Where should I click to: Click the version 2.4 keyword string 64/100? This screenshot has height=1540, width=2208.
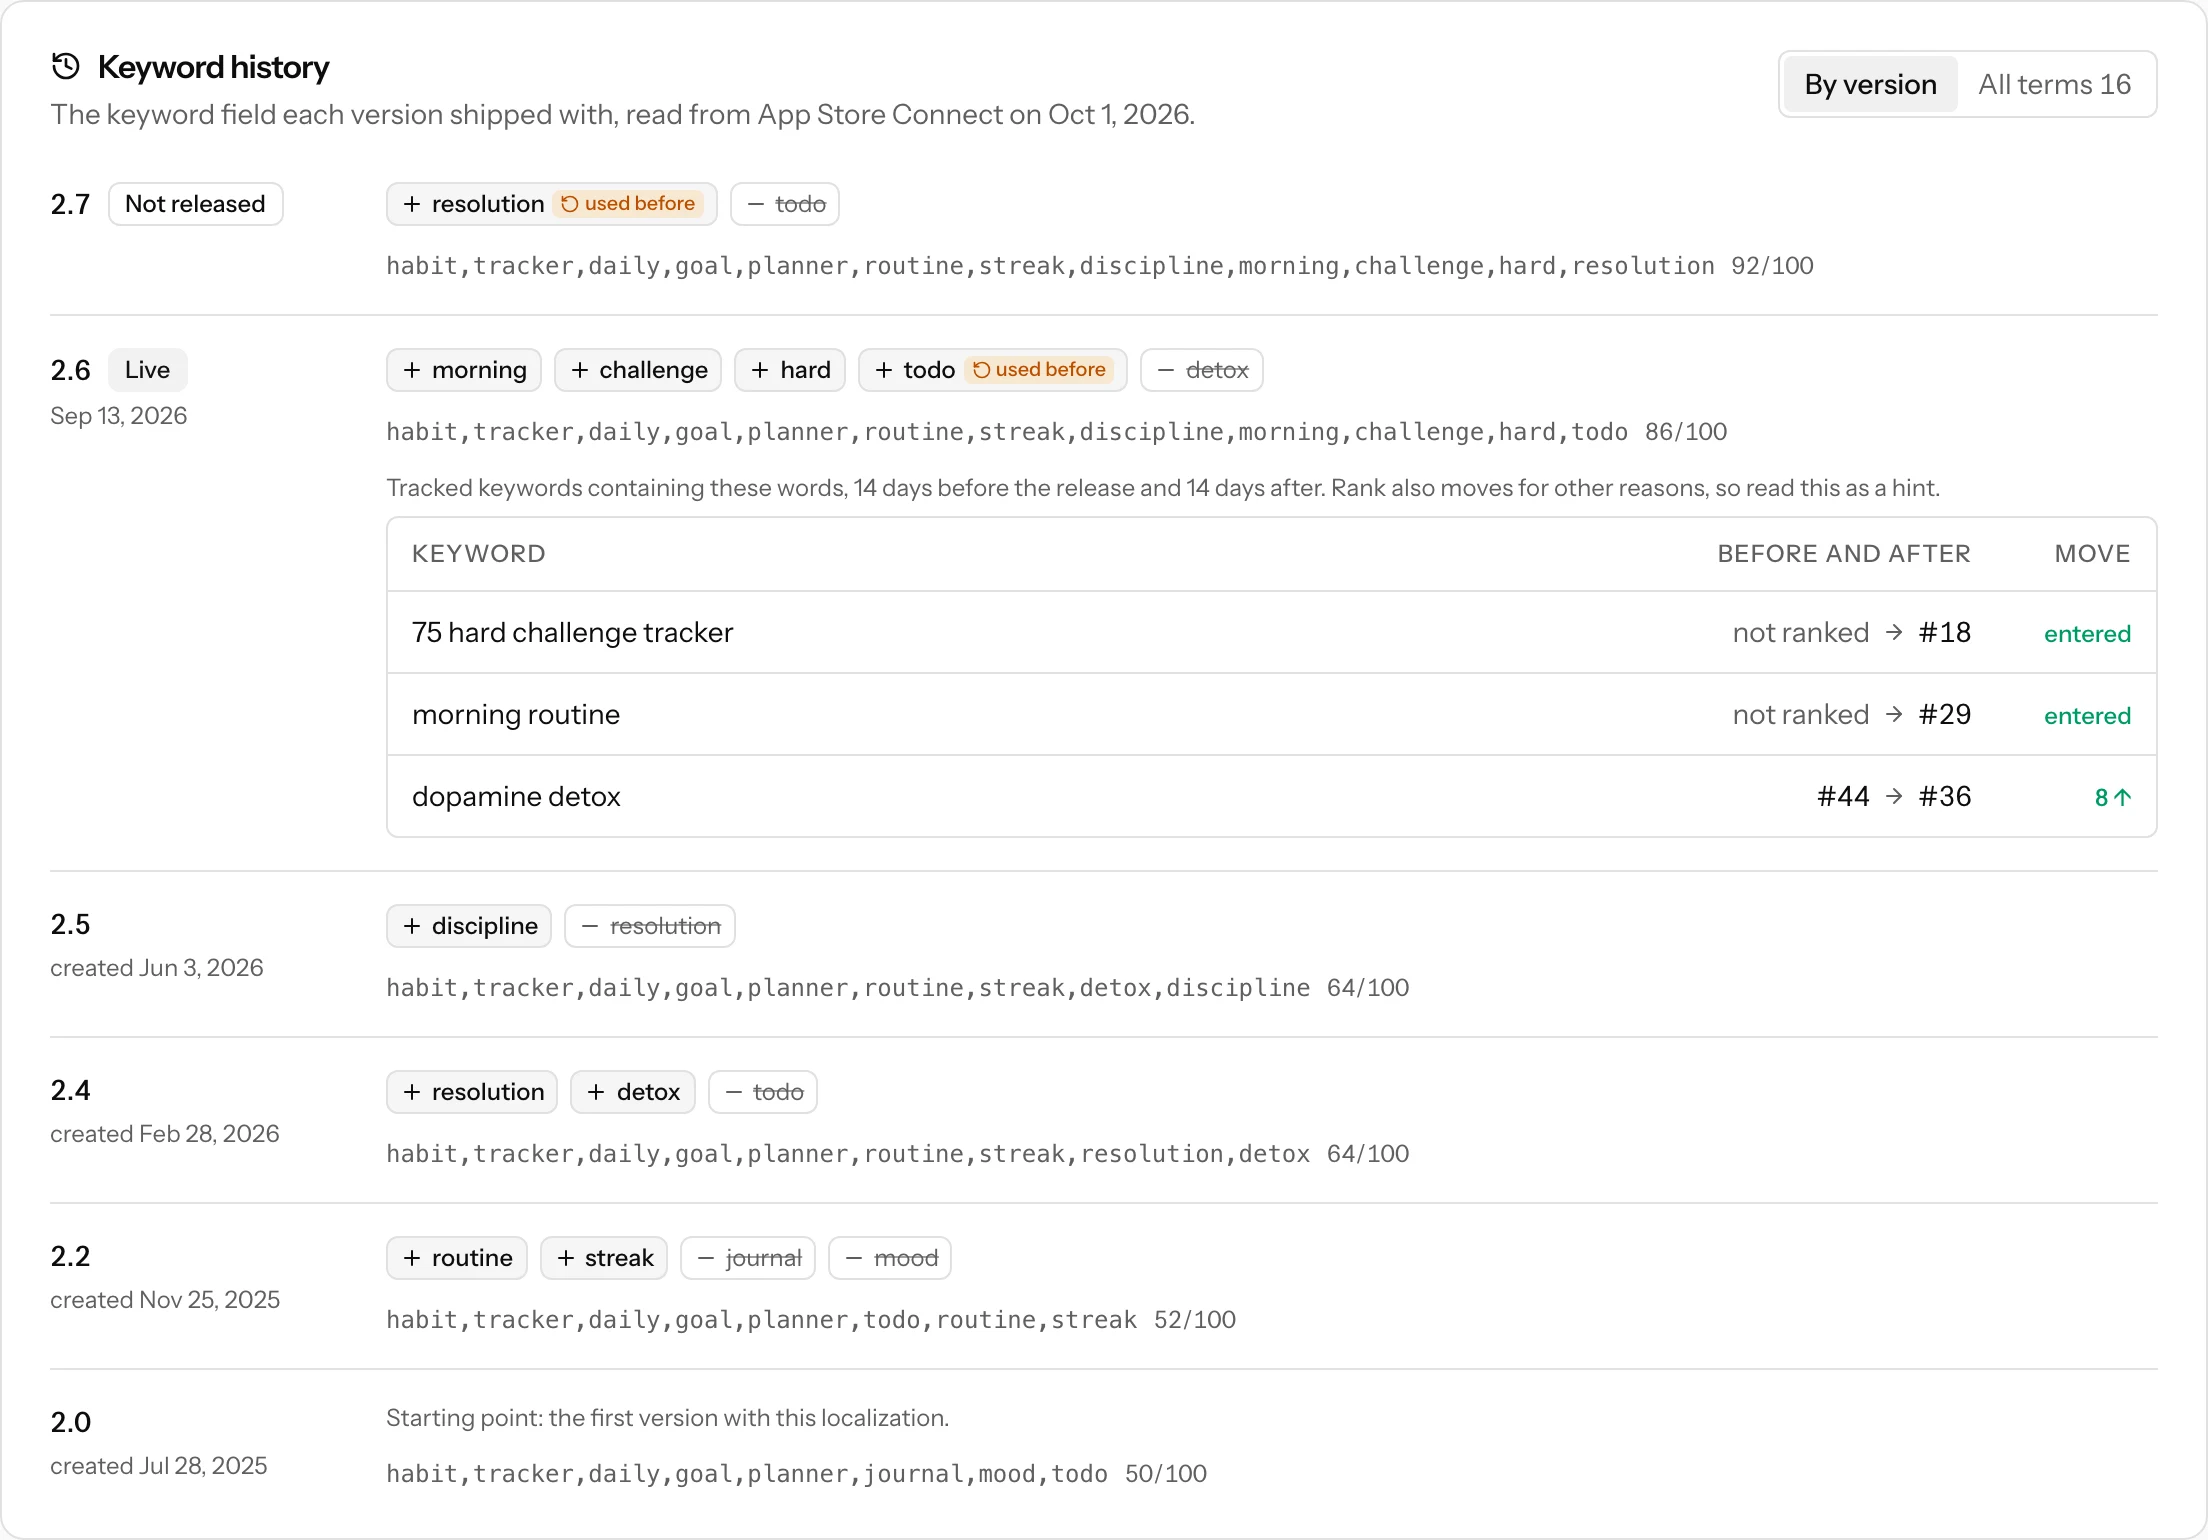898,1154
